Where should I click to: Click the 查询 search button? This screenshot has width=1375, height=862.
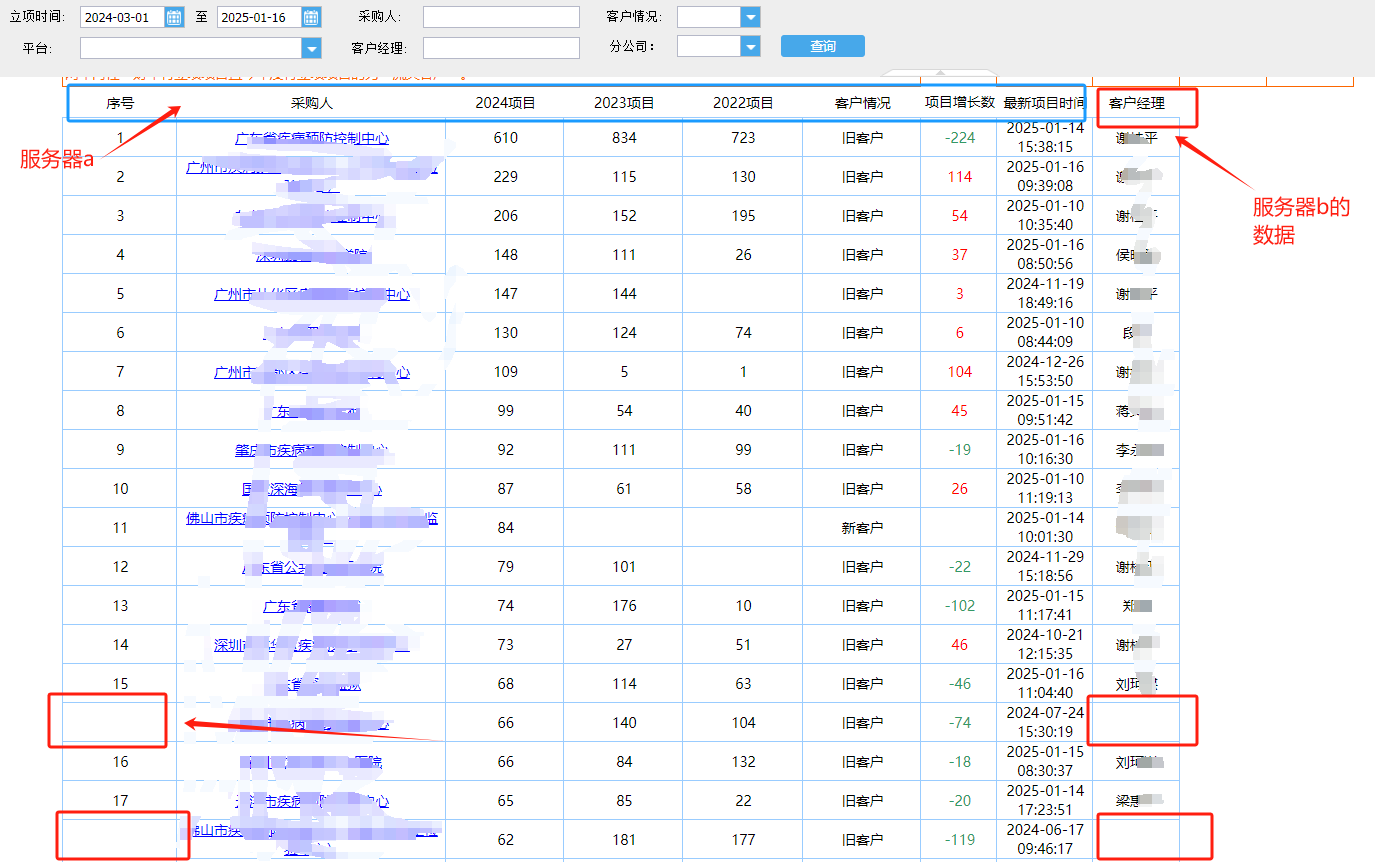[823, 47]
